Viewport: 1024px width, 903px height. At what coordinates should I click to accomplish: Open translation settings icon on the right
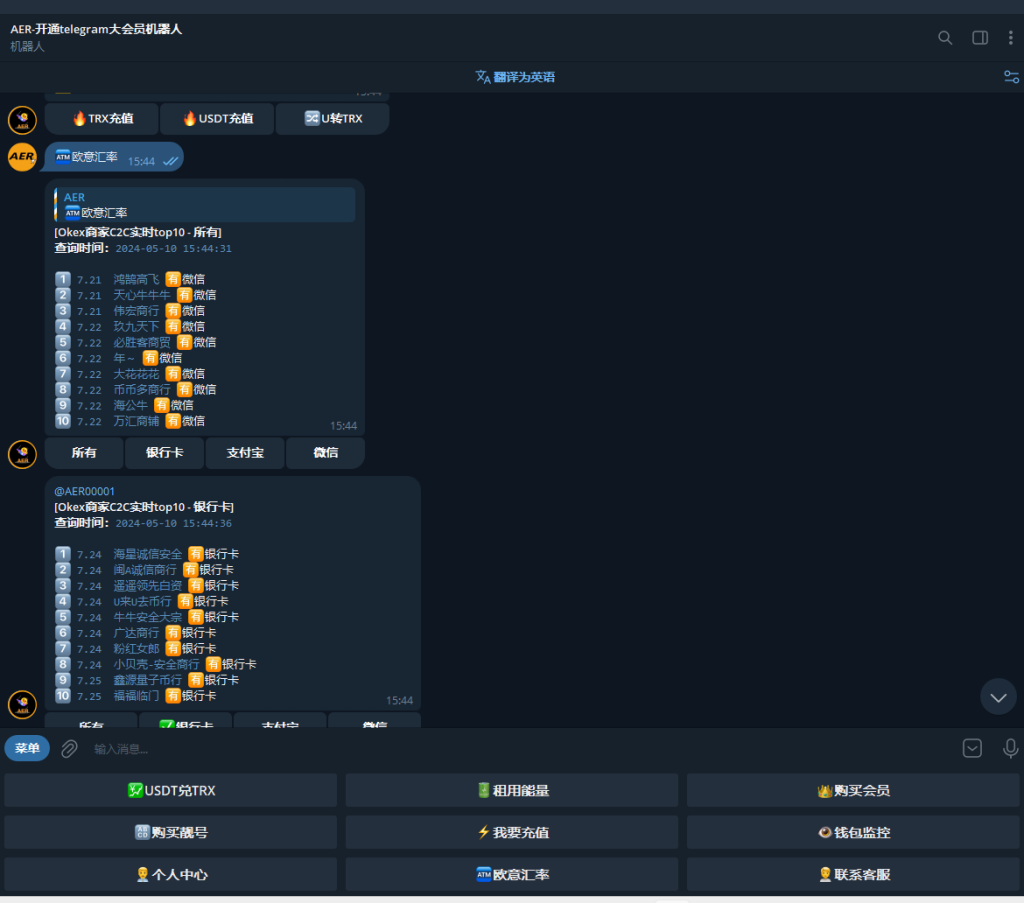pos(1011,77)
